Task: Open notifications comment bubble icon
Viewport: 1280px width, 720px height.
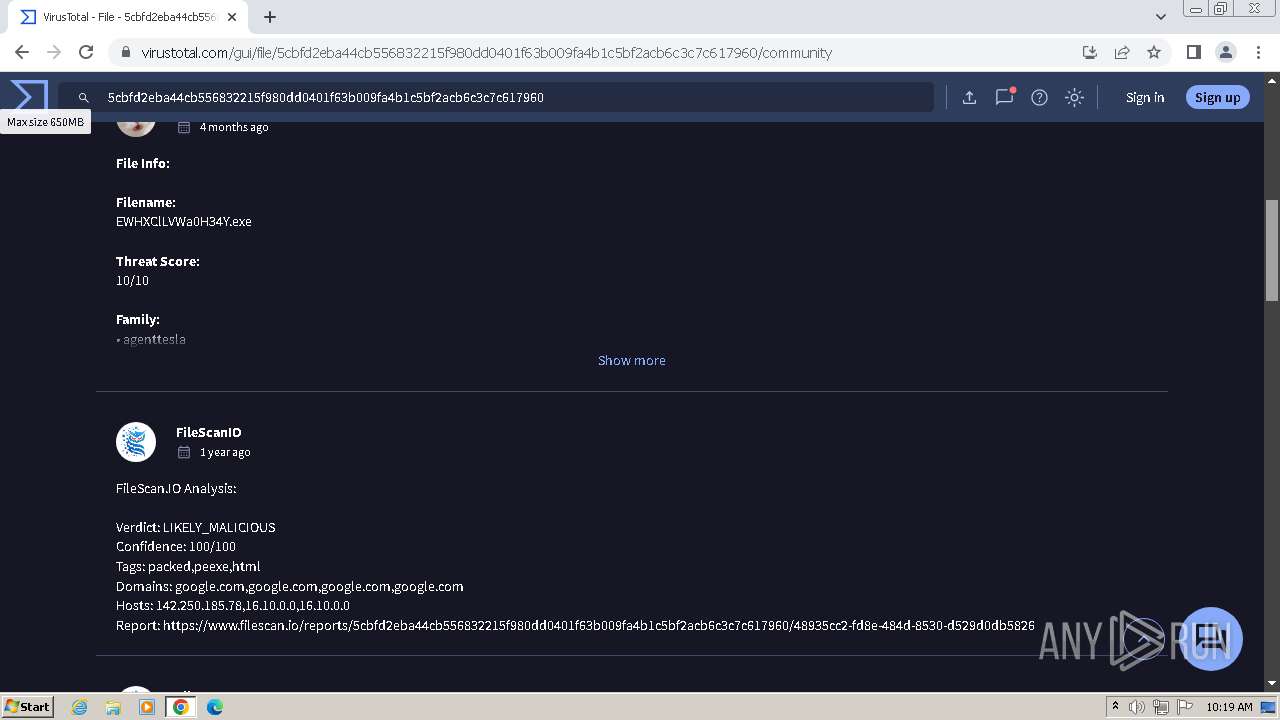Action: tap(1004, 97)
